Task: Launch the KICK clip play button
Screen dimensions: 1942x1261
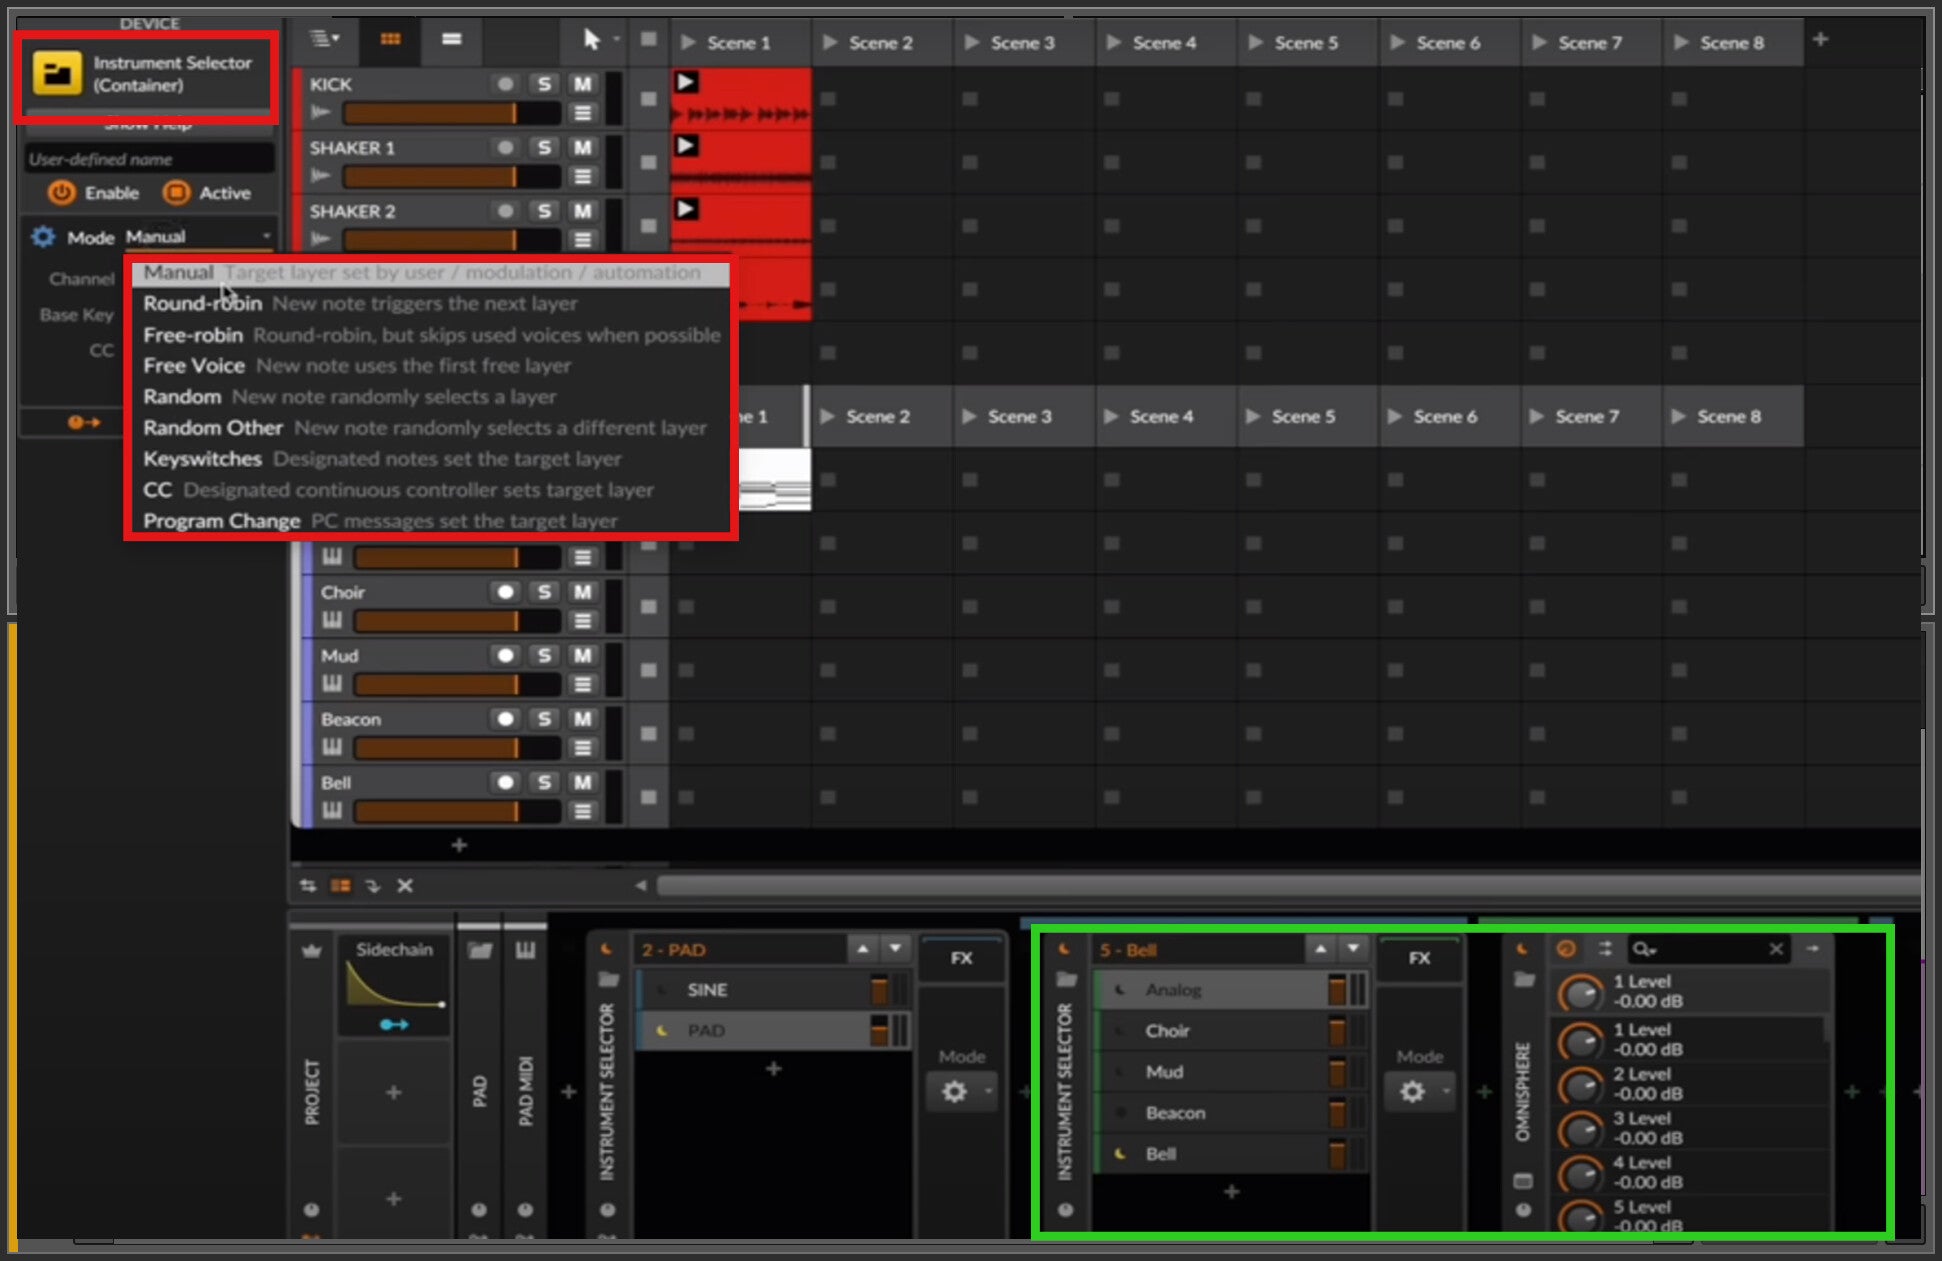Action: (x=686, y=82)
